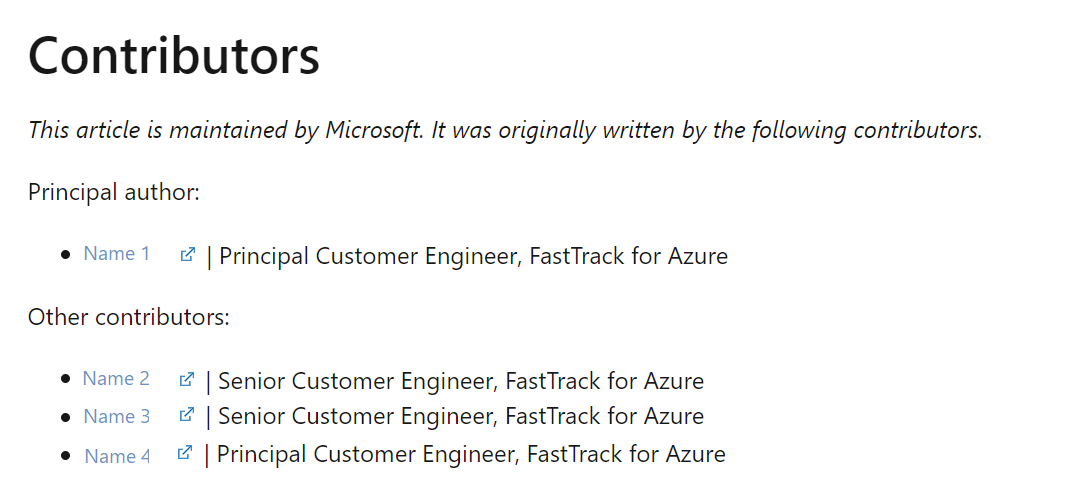Viewport: 1087px width, 492px height.
Task: Click the job title text after Name 3
Action: coord(461,416)
